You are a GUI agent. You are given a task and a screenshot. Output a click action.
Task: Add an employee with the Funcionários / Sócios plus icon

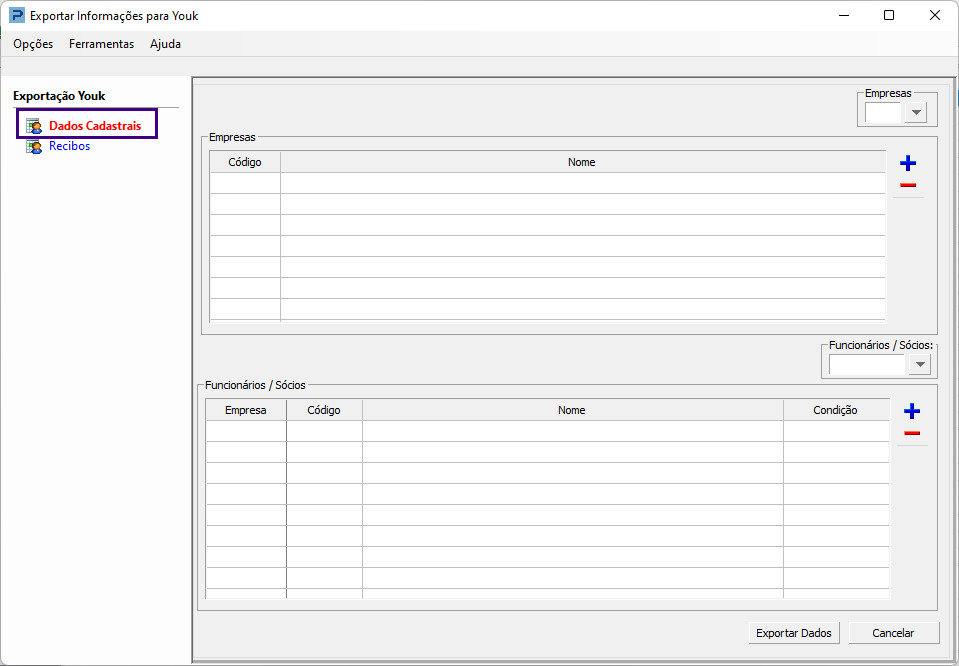[912, 411]
